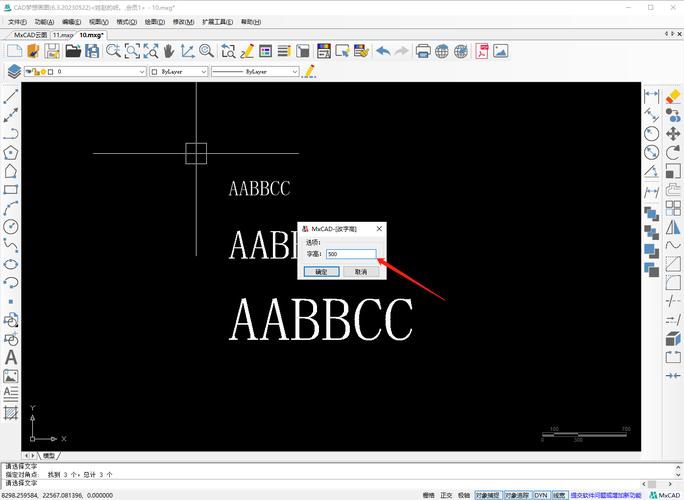Image resolution: width=684 pixels, height=500 pixels.
Task: Click the 取消 button in dialog
Action: [360, 271]
